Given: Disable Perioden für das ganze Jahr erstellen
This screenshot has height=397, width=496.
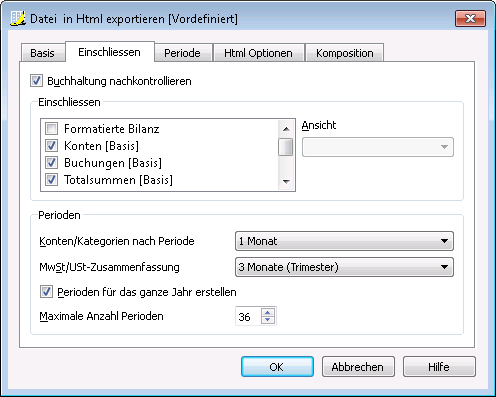Looking at the screenshot, I should (46, 292).
